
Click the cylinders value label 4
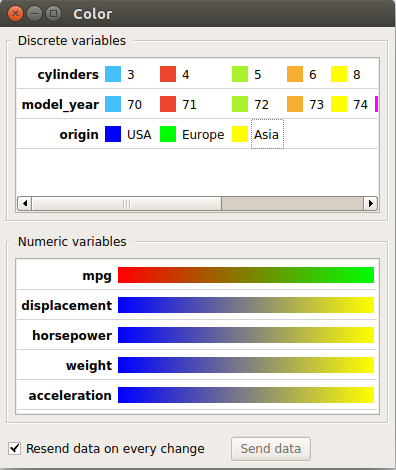point(186,74)
